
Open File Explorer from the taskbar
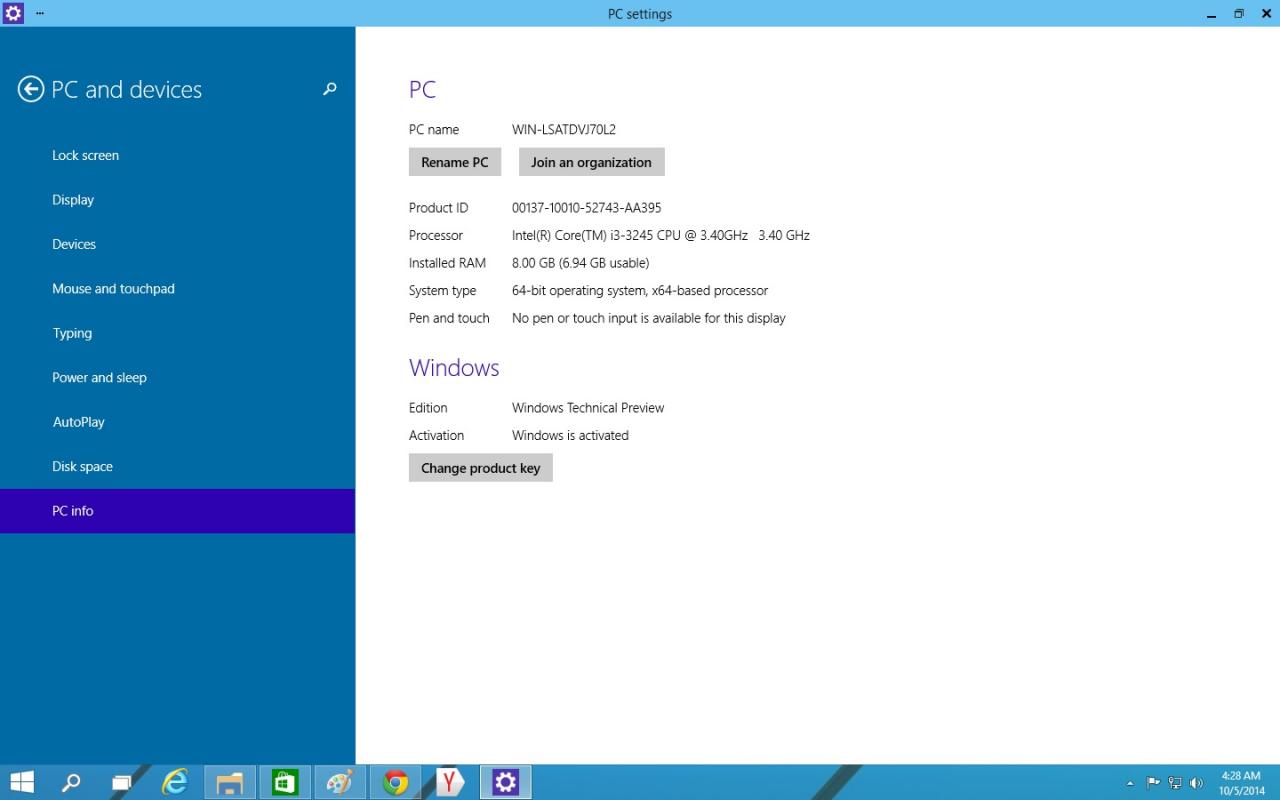[230, 782]
